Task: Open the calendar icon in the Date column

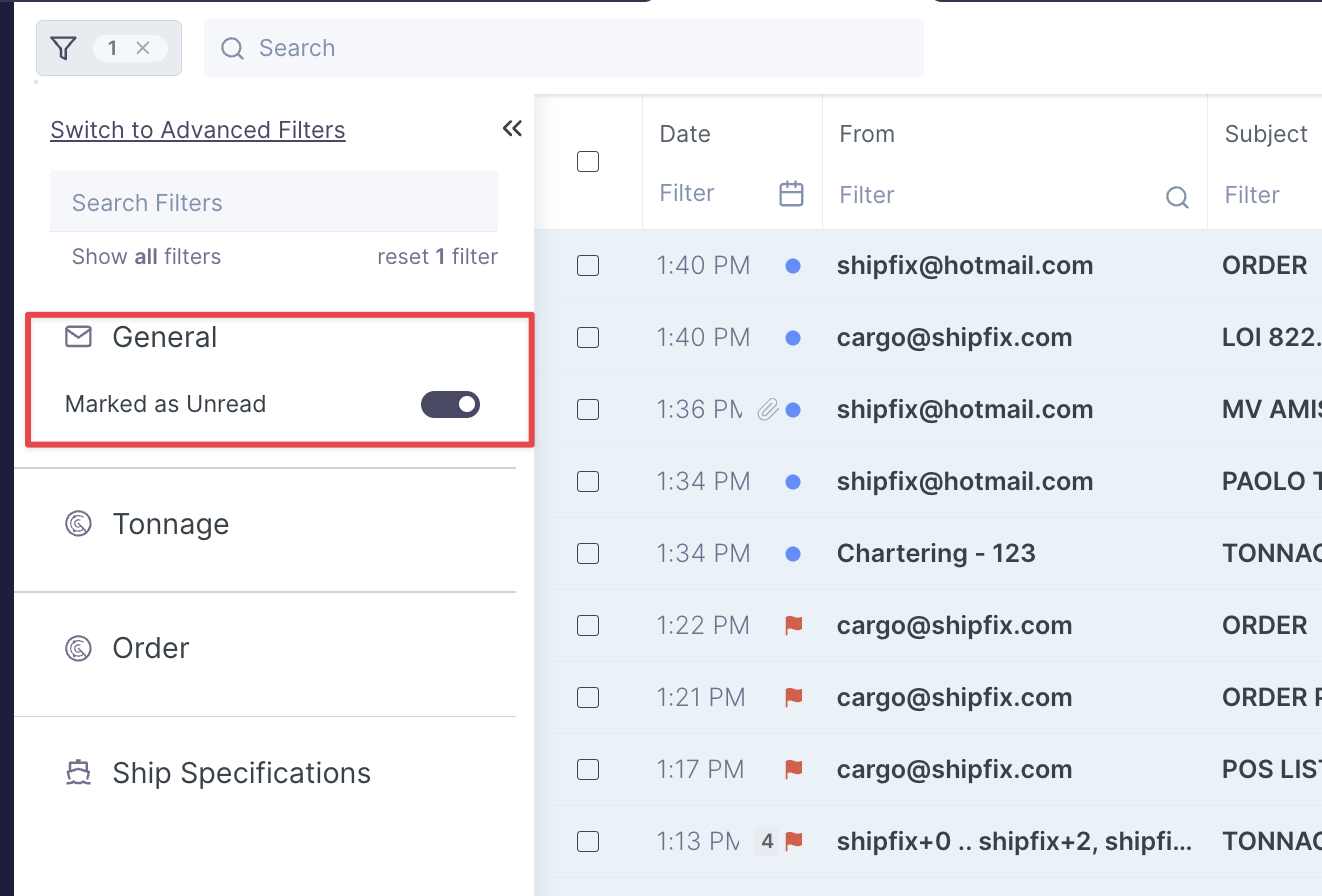Action: point(791,194)
